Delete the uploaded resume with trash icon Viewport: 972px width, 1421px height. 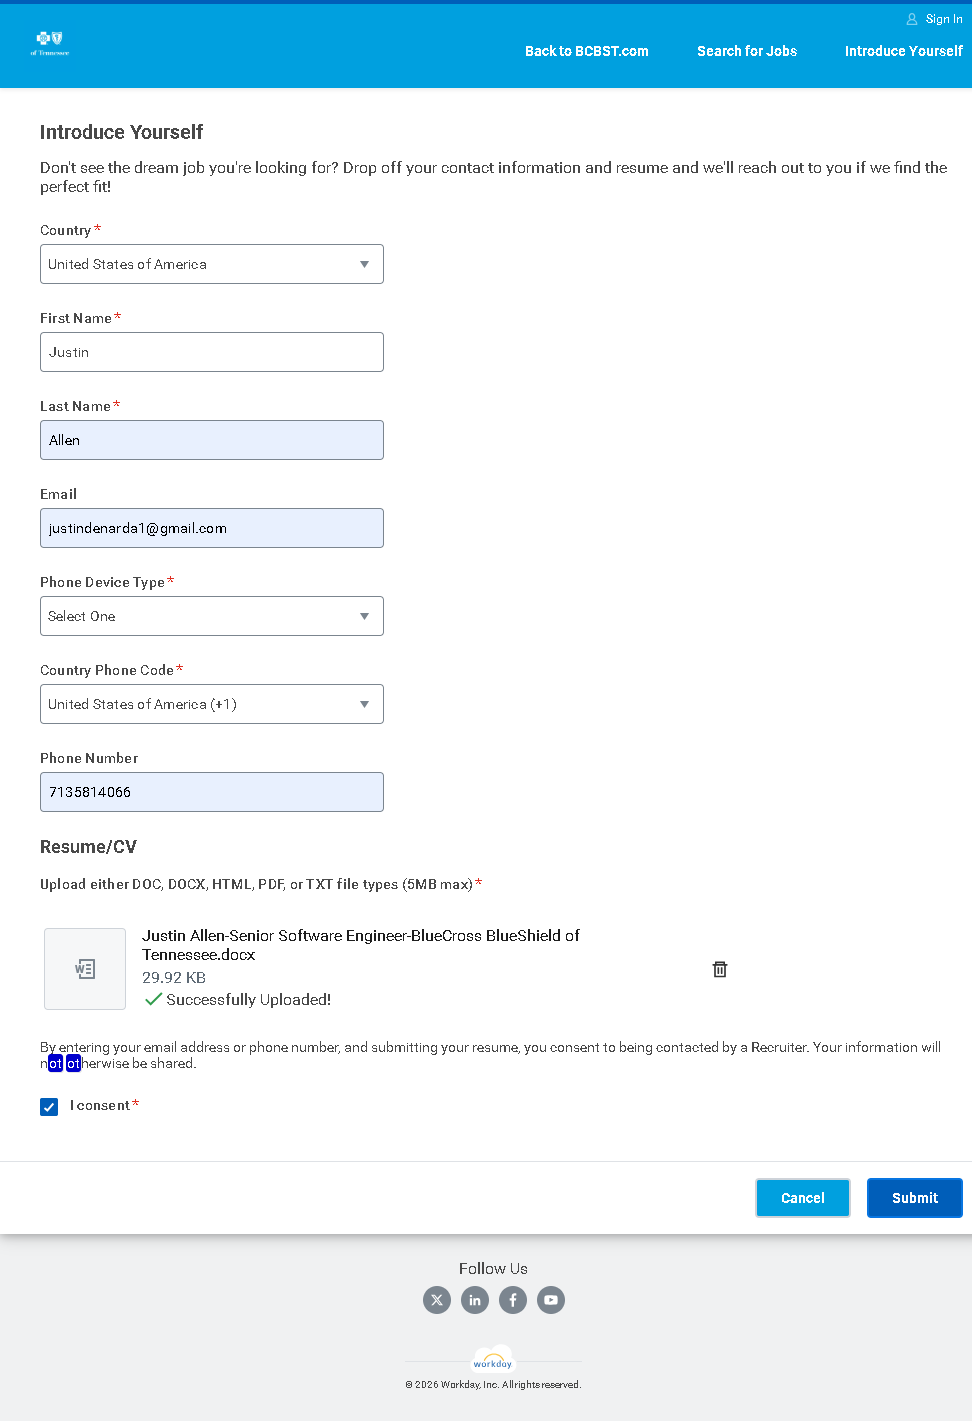[720, 969]
